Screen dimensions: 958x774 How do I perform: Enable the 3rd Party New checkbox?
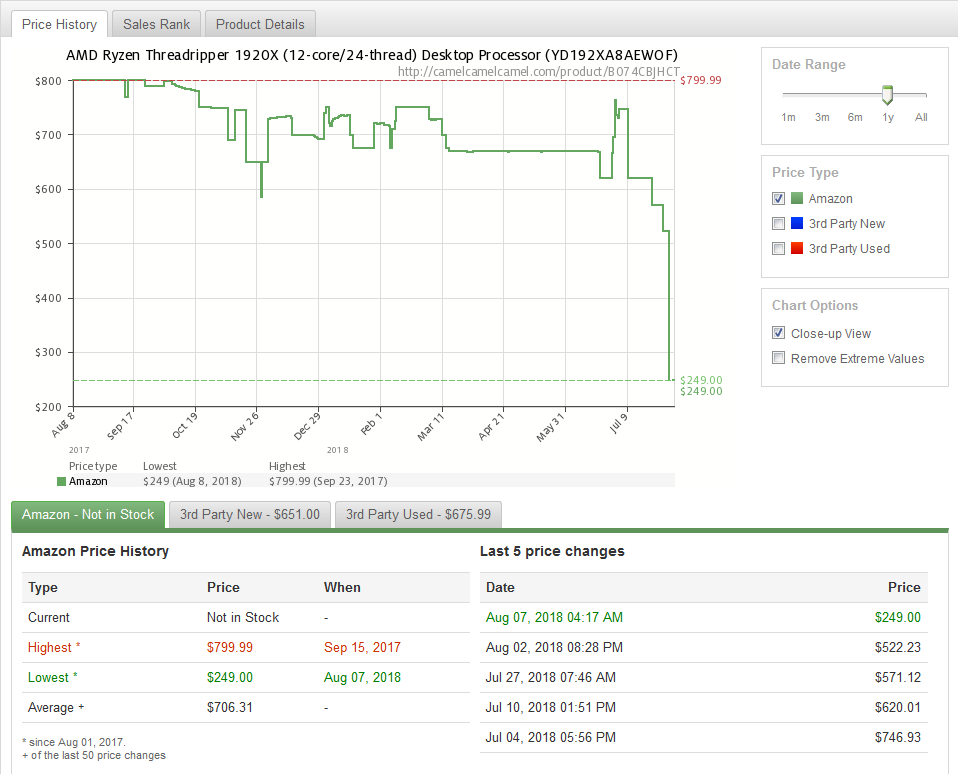point(778,224)
